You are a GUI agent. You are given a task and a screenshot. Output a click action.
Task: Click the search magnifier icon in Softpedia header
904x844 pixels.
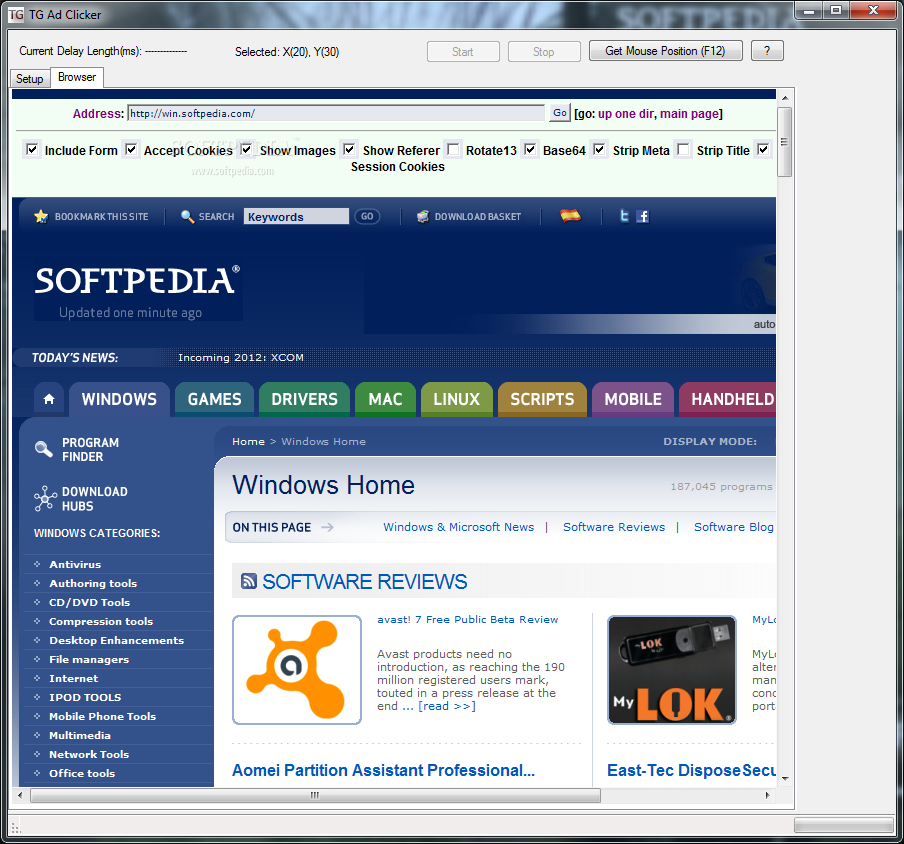coord(187,217)
